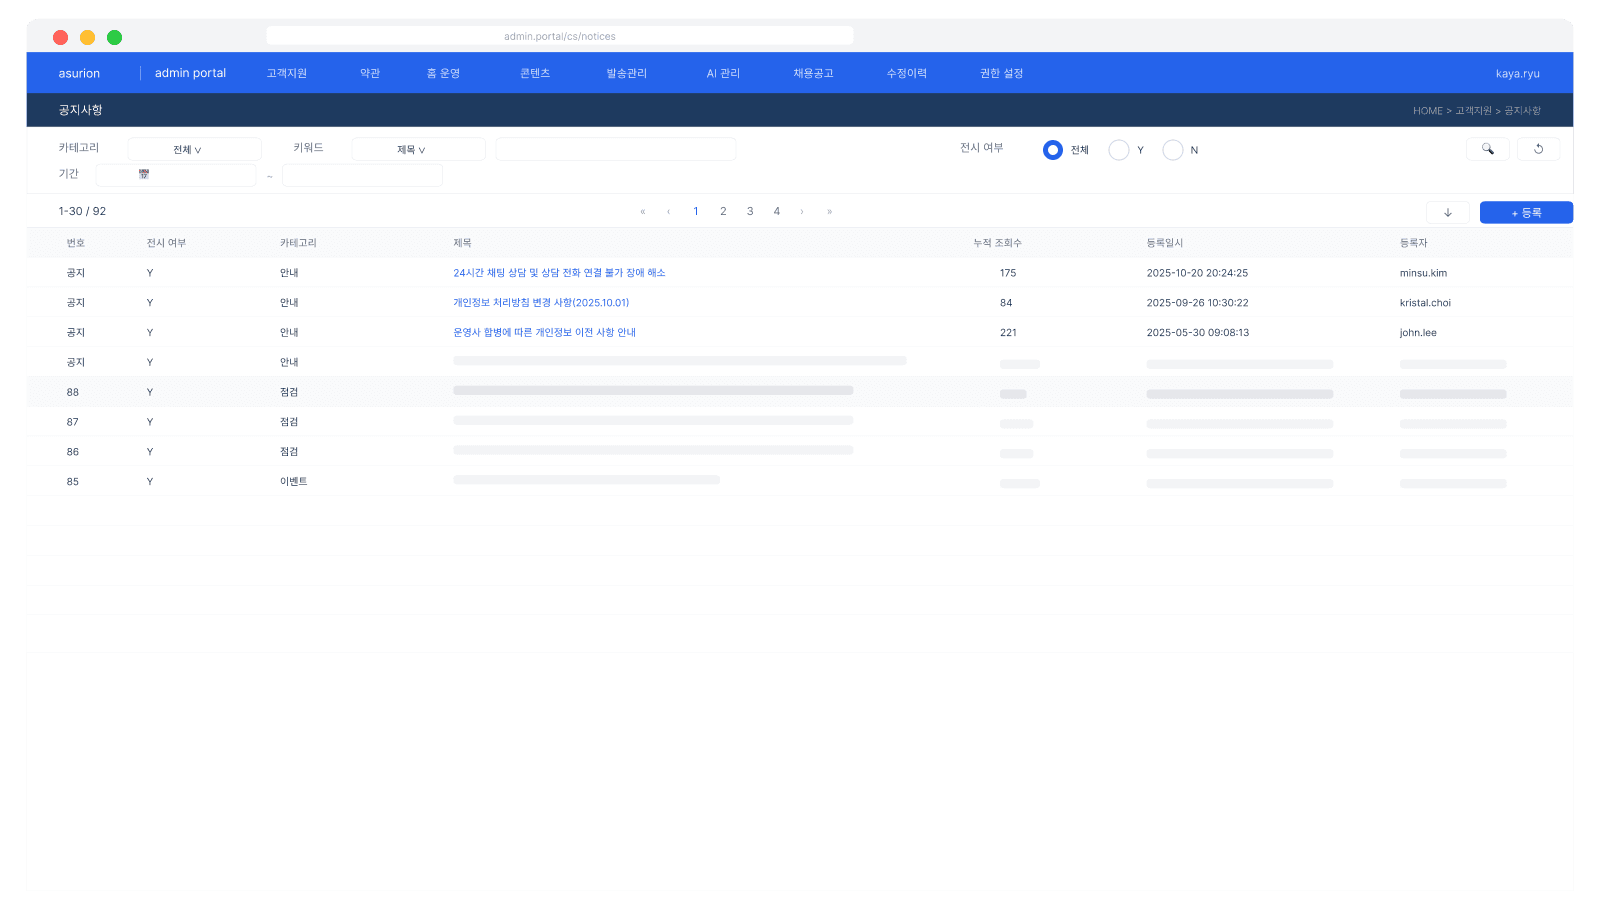Go to first page with « icon
The width and height of the screenshot is (1600, 900).
642,212
